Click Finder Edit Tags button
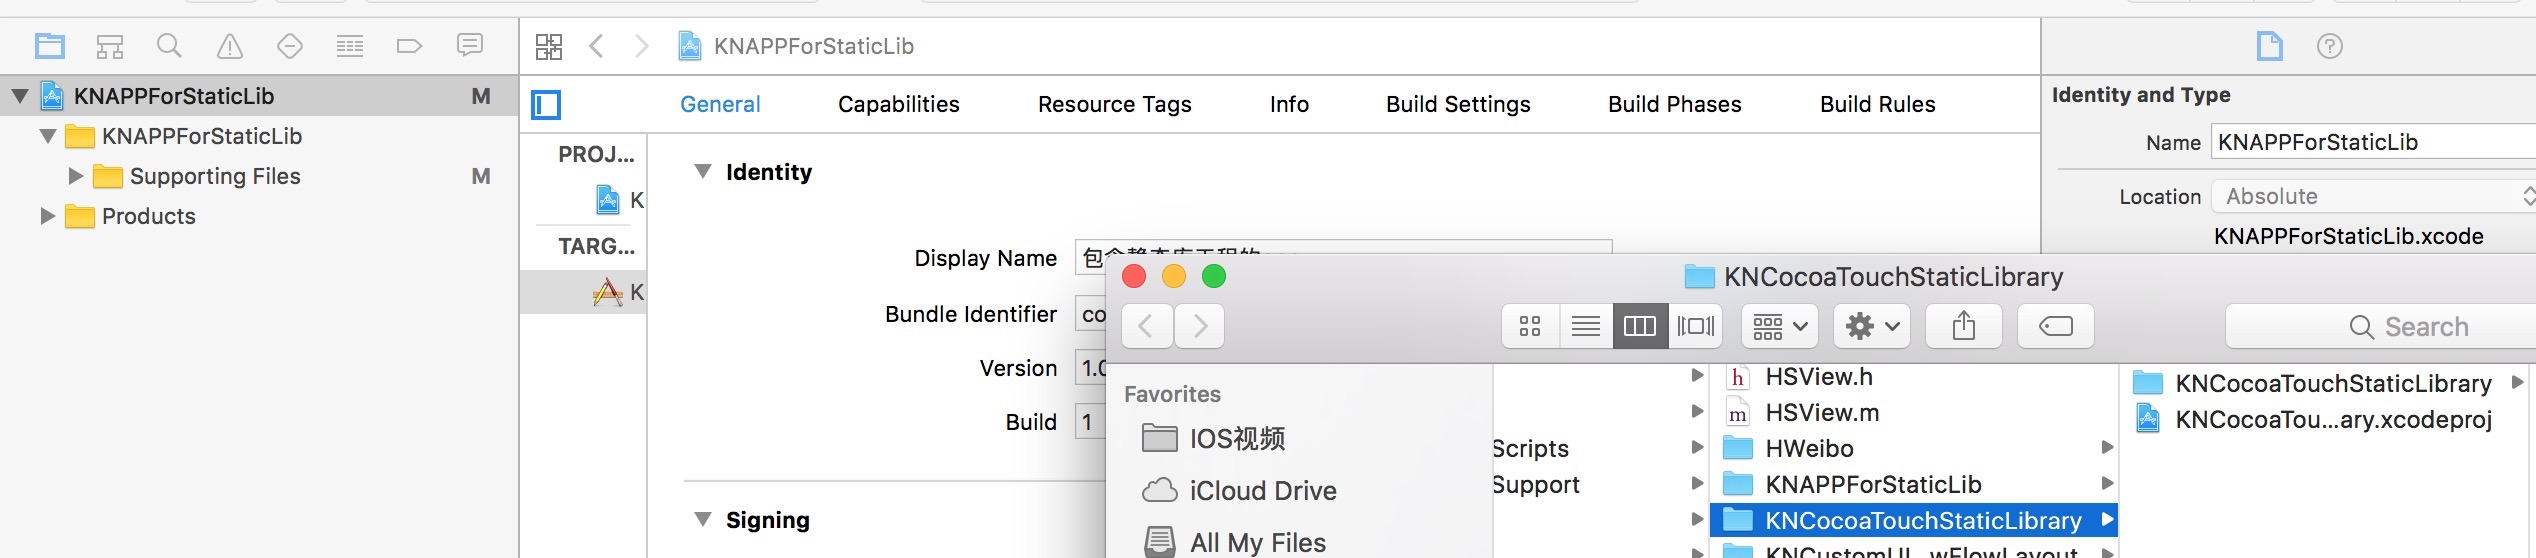The width and height of the screenshot is (2536, 558). (x=2056, y=326)
